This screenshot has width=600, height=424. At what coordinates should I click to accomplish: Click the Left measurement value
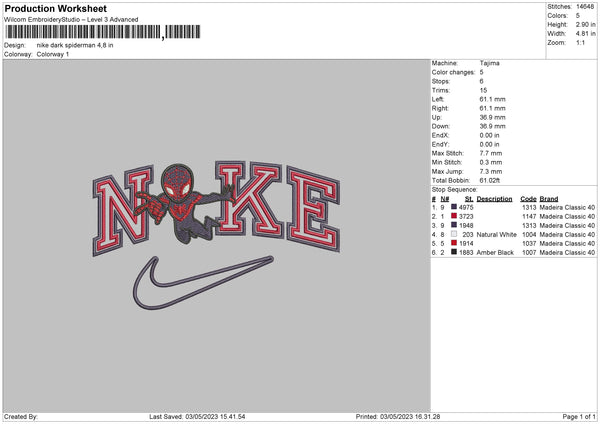click(492, 99)
